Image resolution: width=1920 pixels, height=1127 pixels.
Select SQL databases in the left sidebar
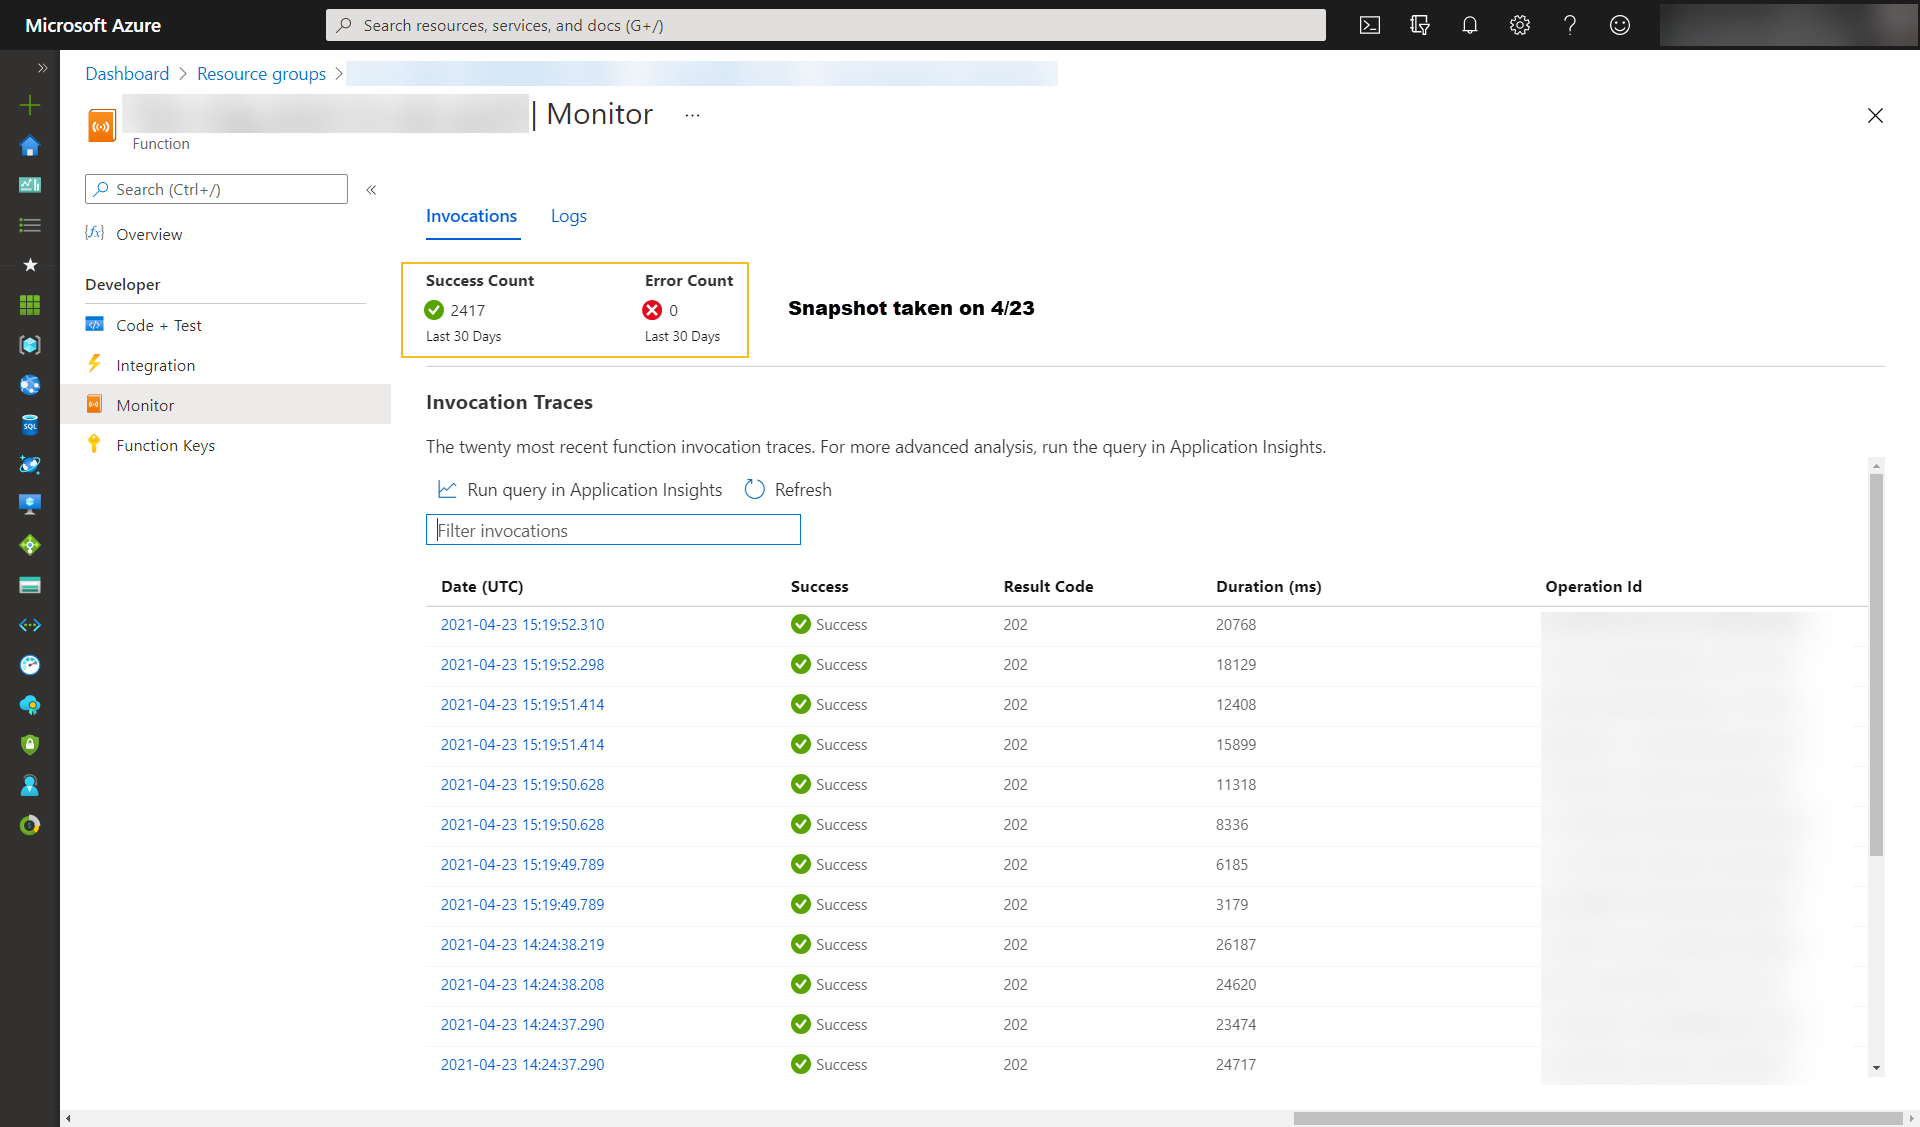30,425
